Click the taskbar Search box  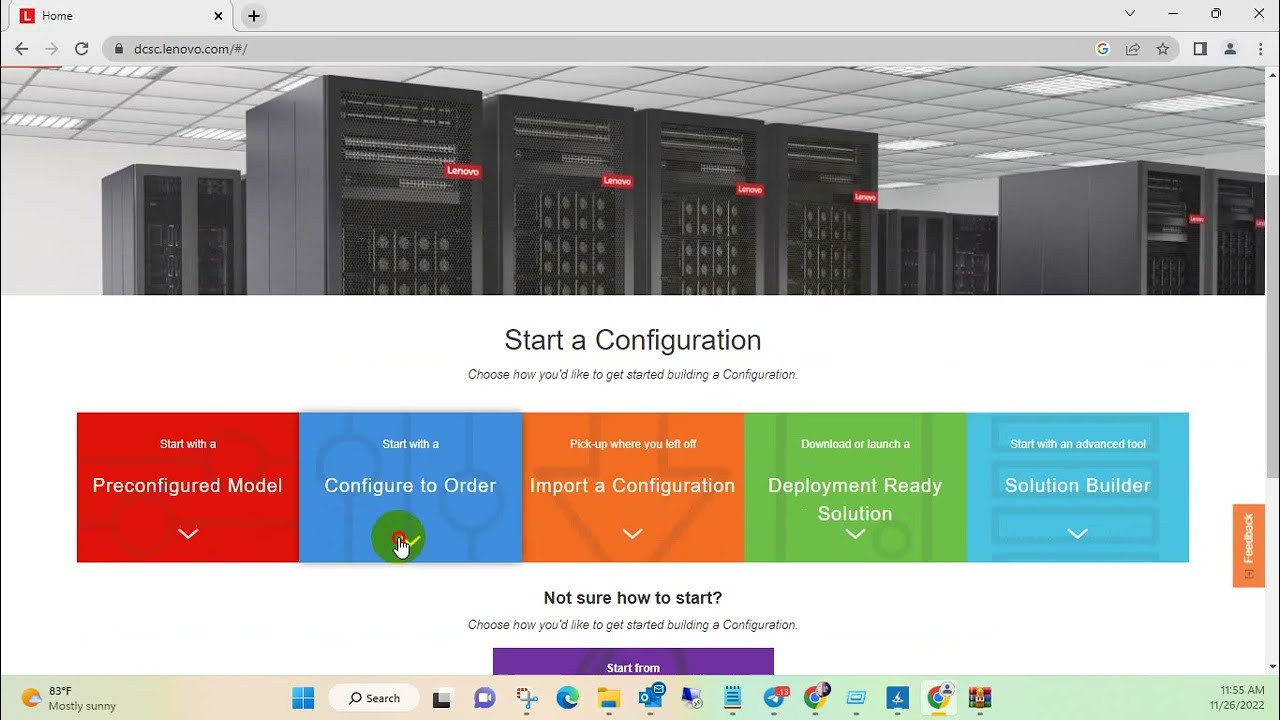pyautogui.click(x=374, y=698)
